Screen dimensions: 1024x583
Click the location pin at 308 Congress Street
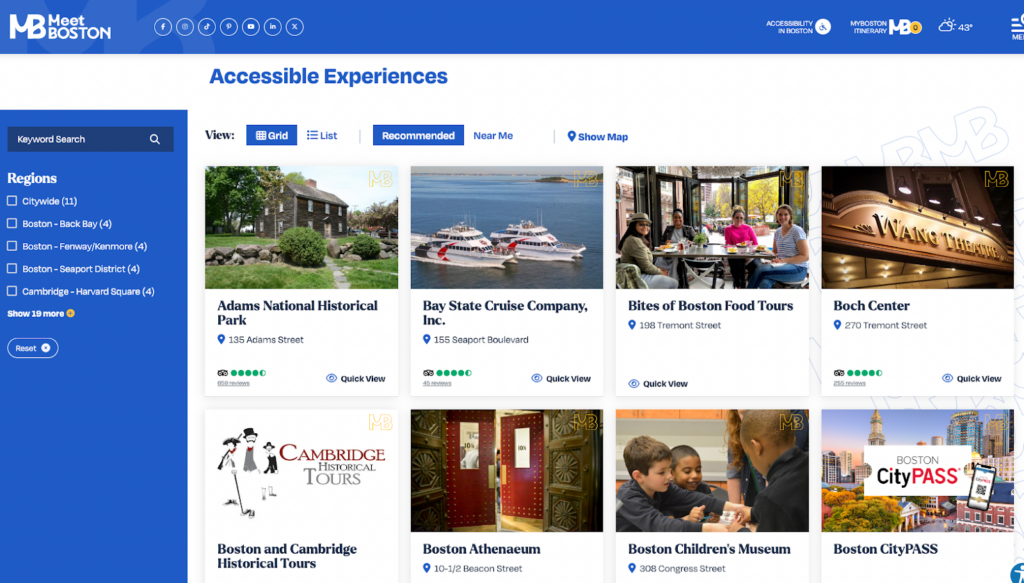pyautogui.click(x=632, y=569)
